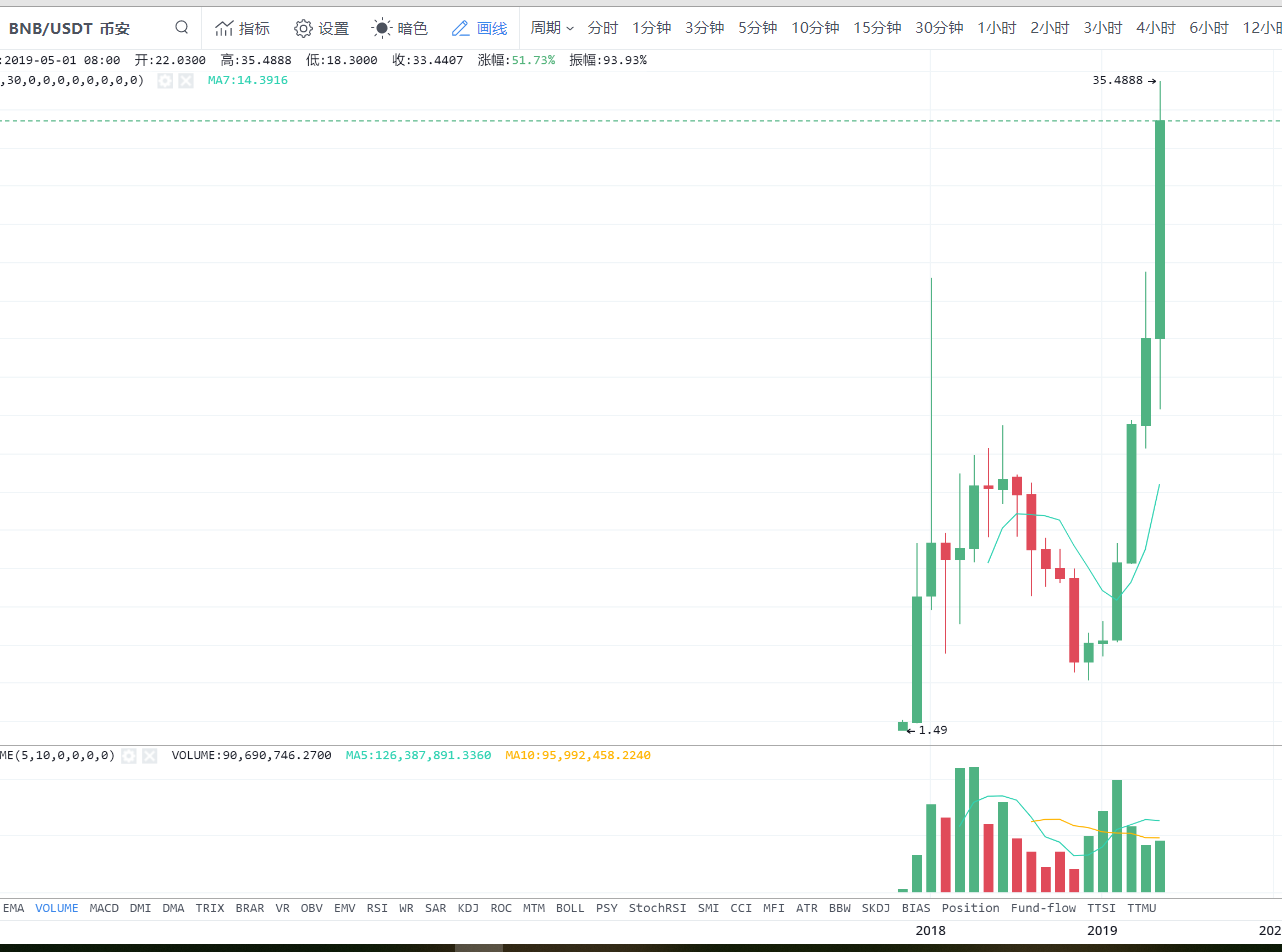Click the 1.49 low price label
This screenshot has height=952, width=1282.
click(933, 730)
